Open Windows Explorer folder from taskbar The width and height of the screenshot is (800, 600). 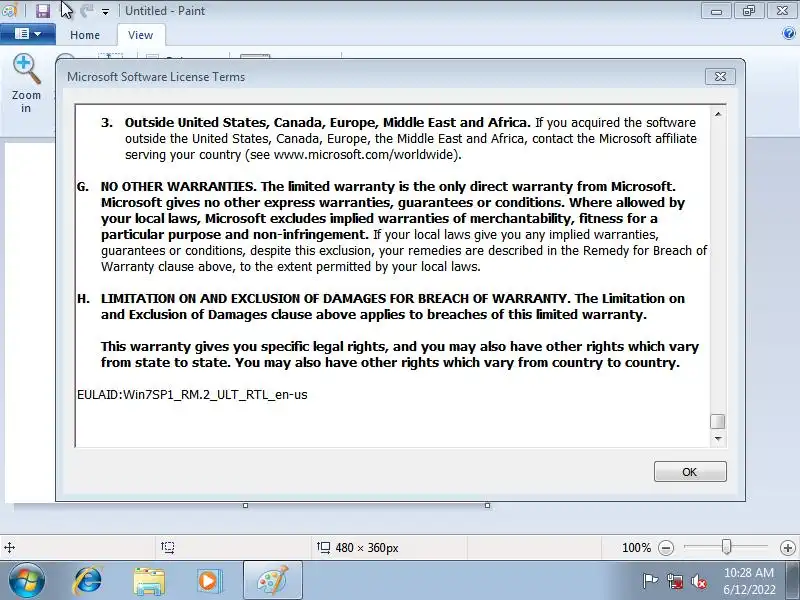tap(149, 581)
